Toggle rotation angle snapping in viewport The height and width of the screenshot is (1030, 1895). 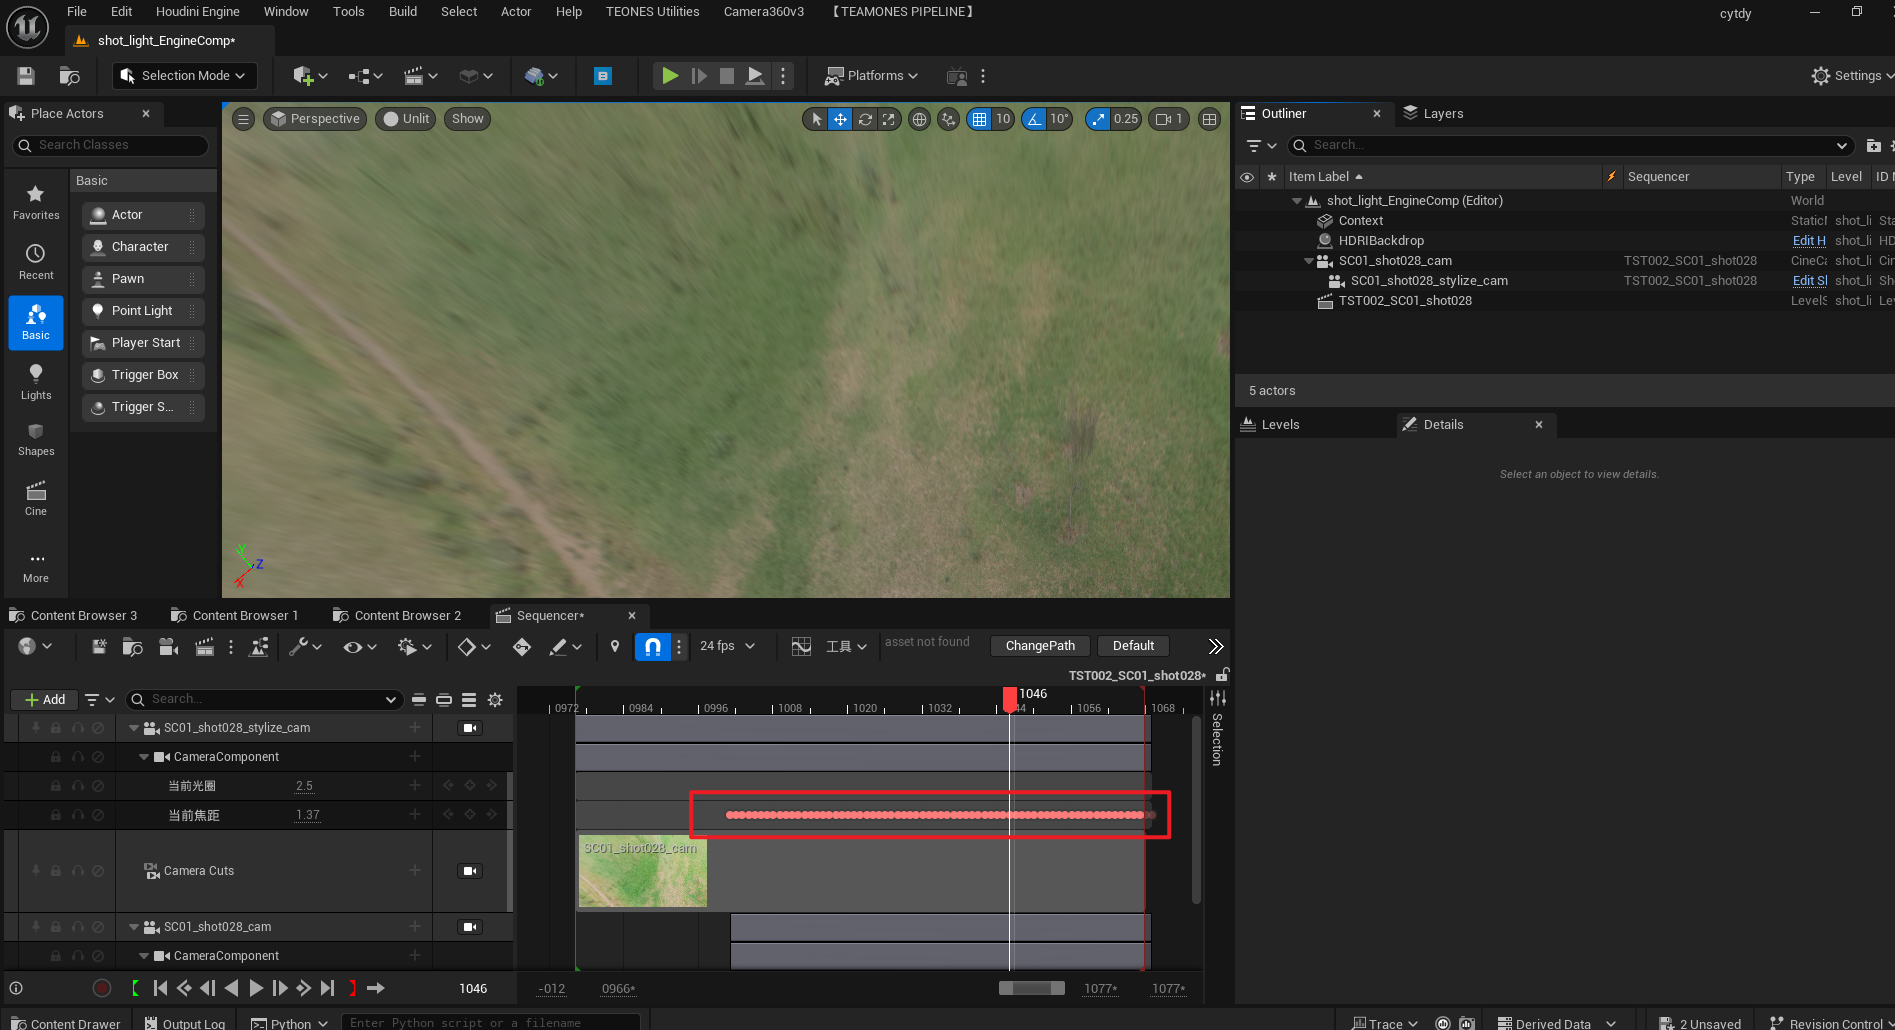(x=1035, y=119)
